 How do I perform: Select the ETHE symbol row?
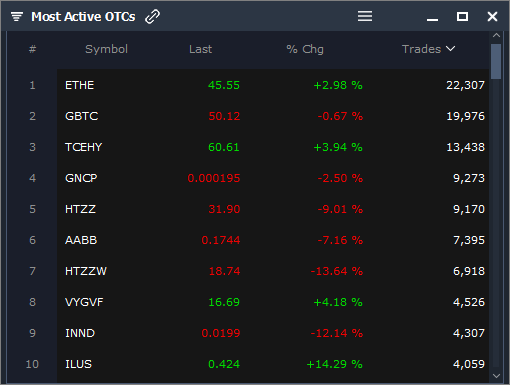tap(273, 85)
